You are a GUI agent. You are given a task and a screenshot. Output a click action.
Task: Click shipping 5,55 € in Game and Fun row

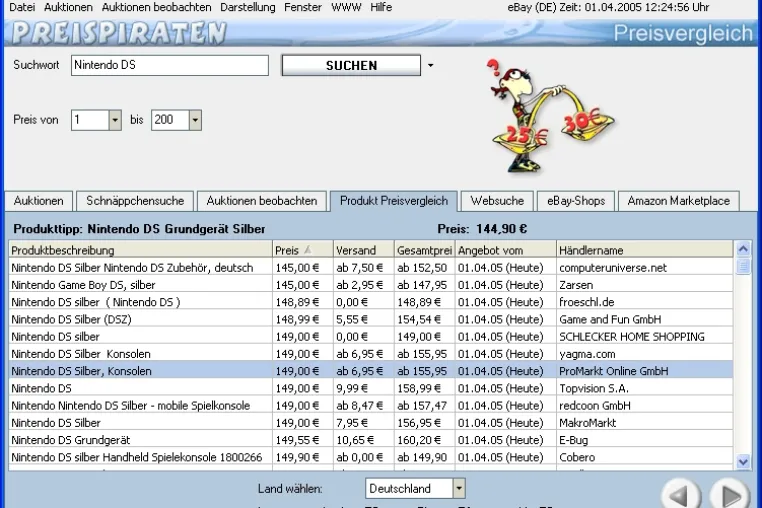(352, 319)
